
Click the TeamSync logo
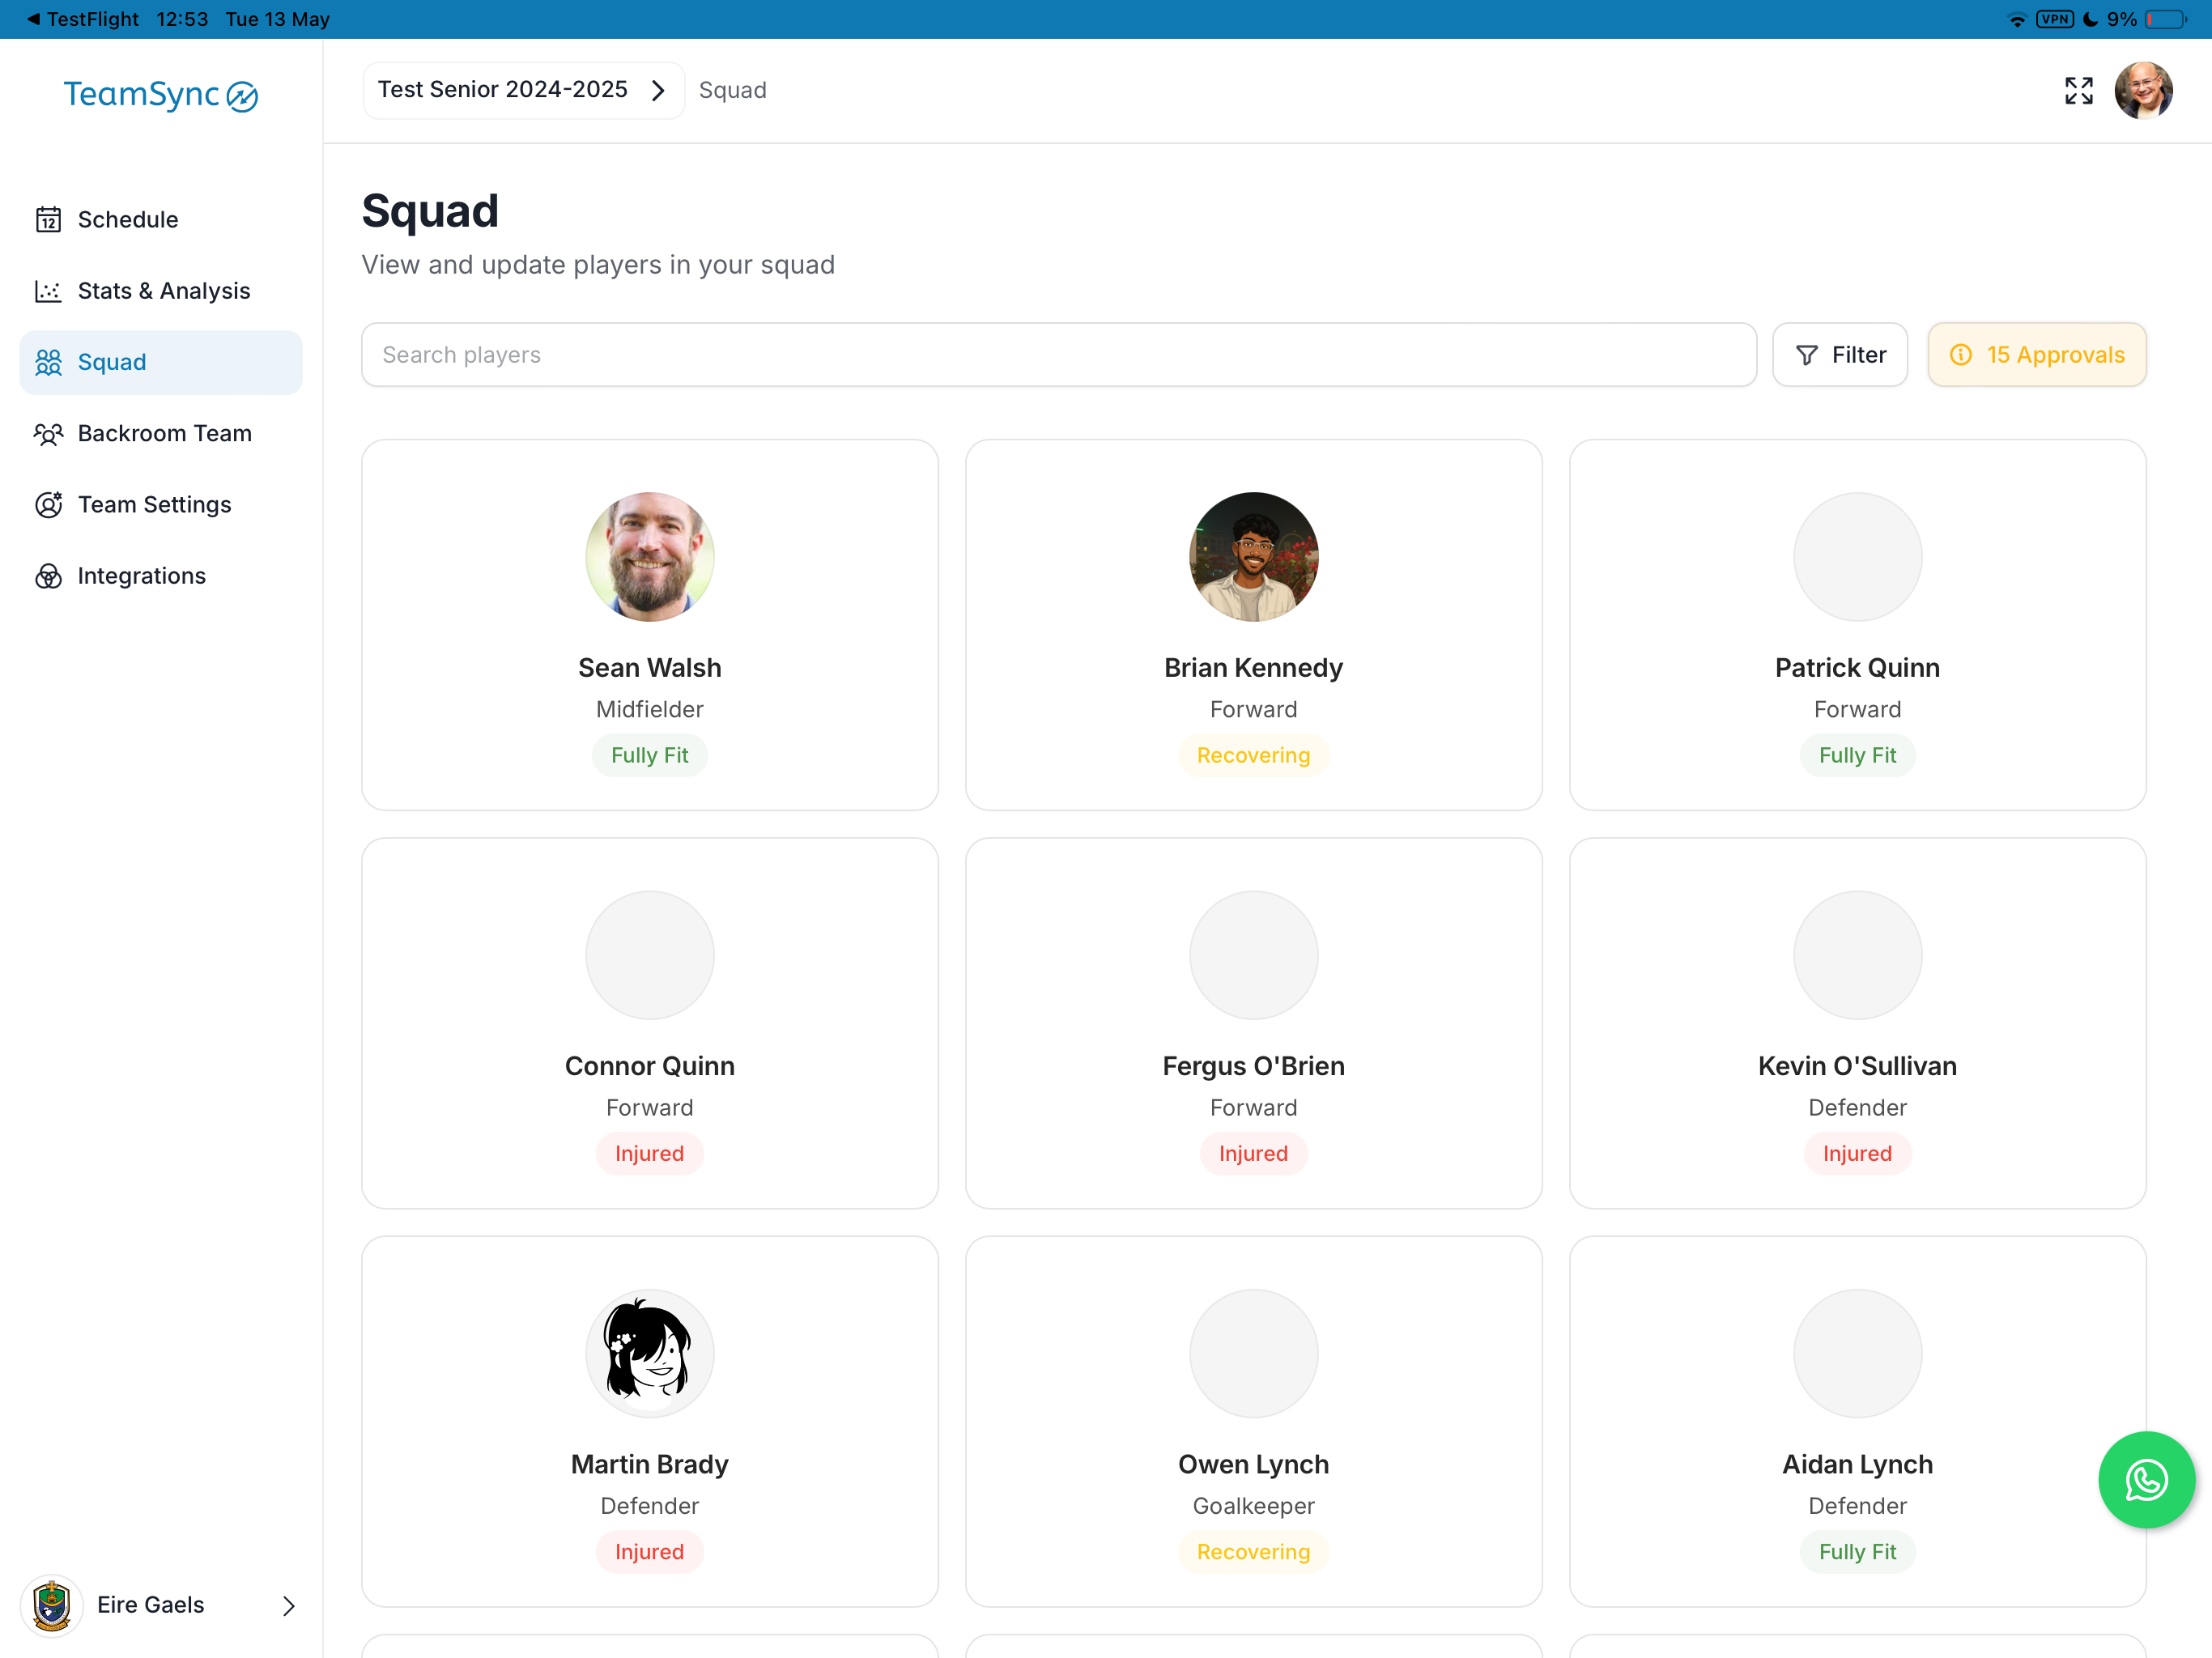(x=161, y=95)
